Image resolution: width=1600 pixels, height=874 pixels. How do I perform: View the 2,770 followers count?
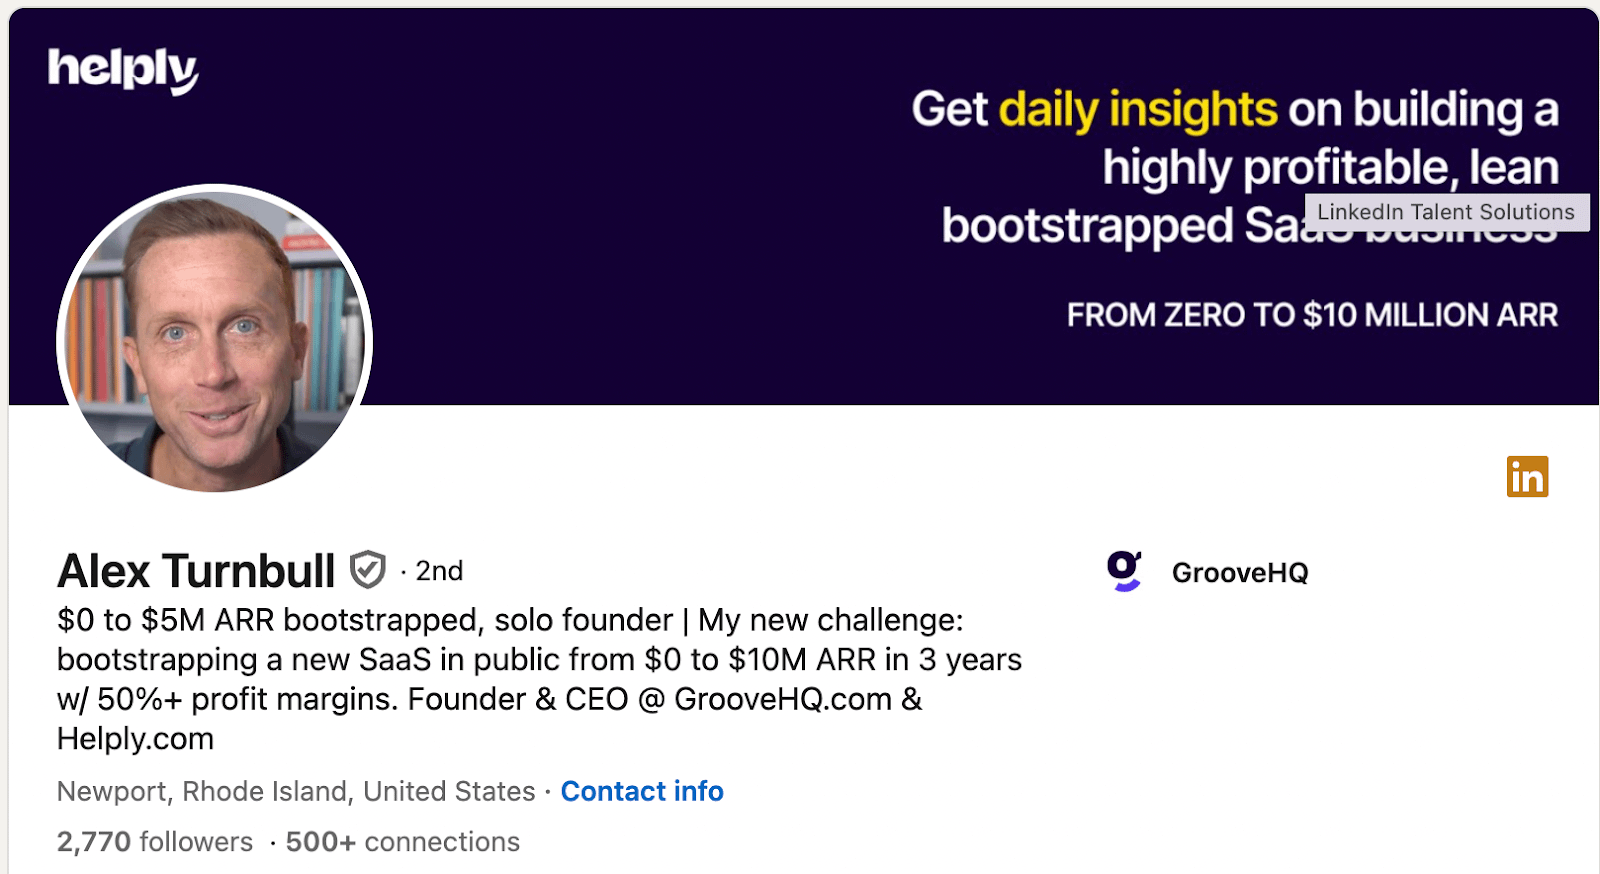(155, 842)
